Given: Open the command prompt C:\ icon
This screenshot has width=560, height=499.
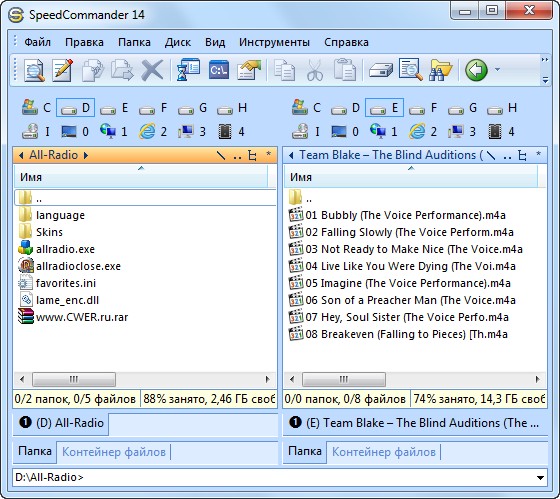Looking at the screenshot, I should coord(219,70).
